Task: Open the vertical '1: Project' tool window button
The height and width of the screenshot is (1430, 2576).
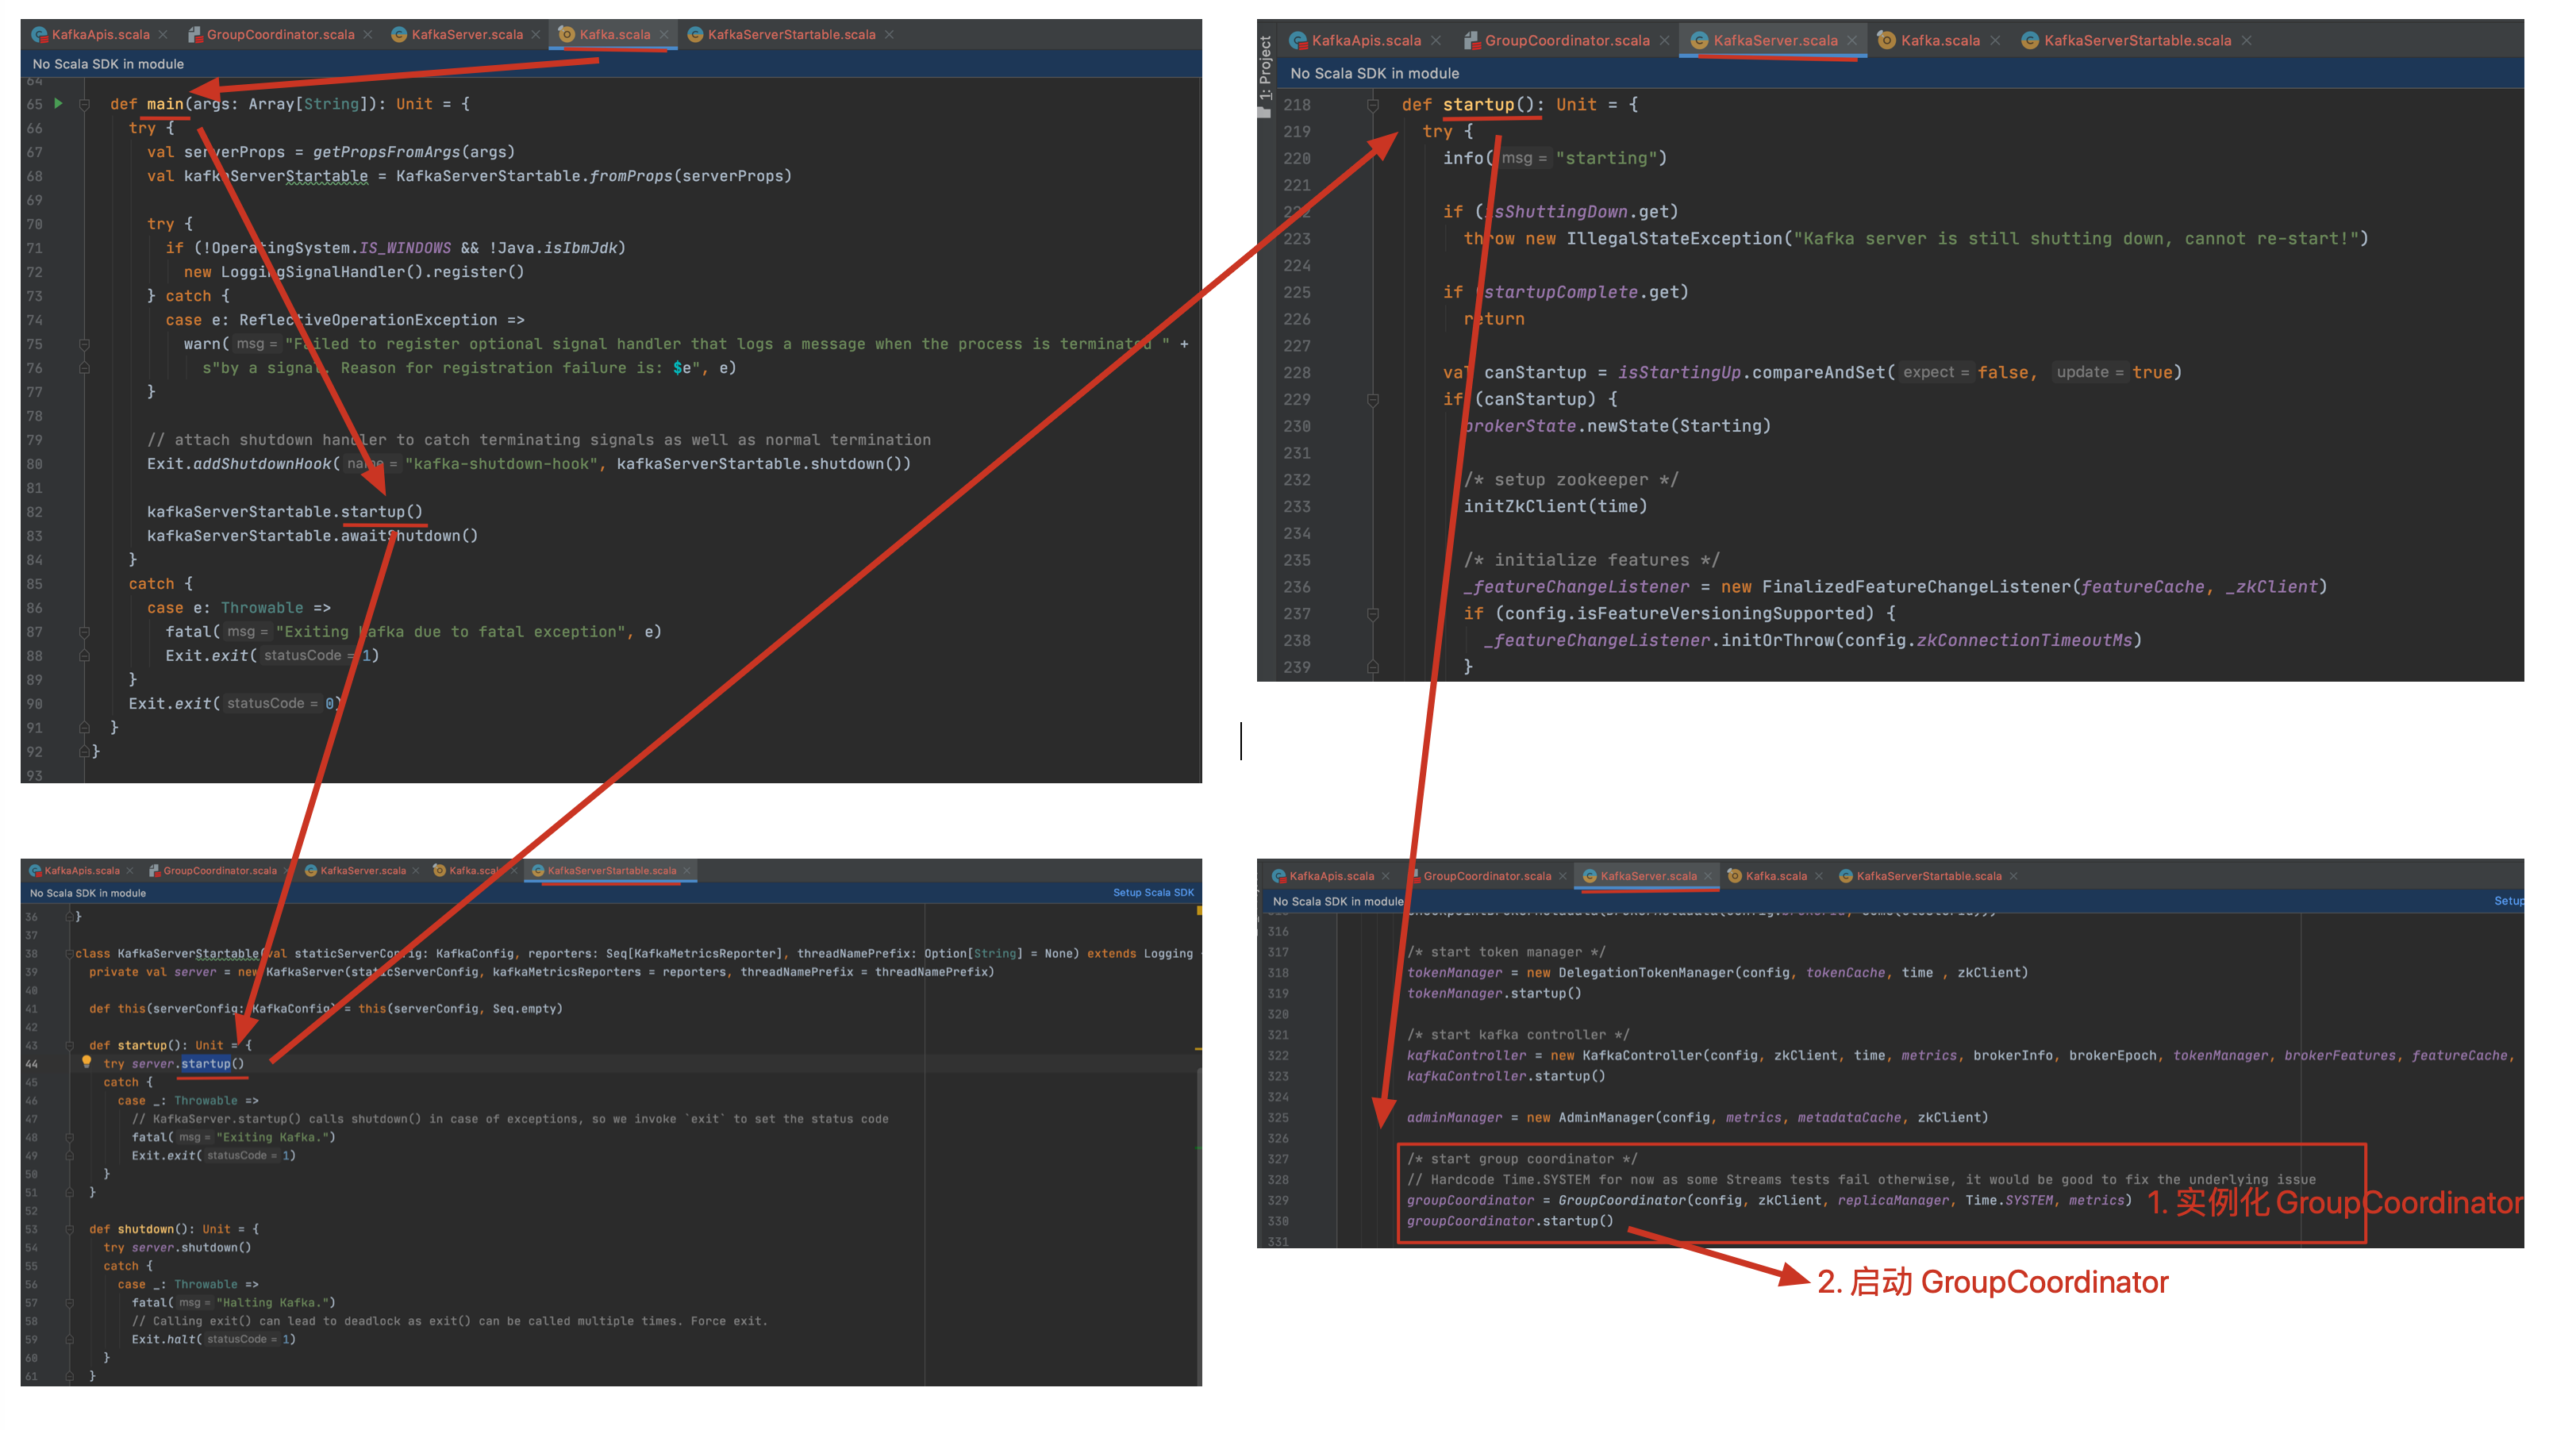Action: [1265, 70]
